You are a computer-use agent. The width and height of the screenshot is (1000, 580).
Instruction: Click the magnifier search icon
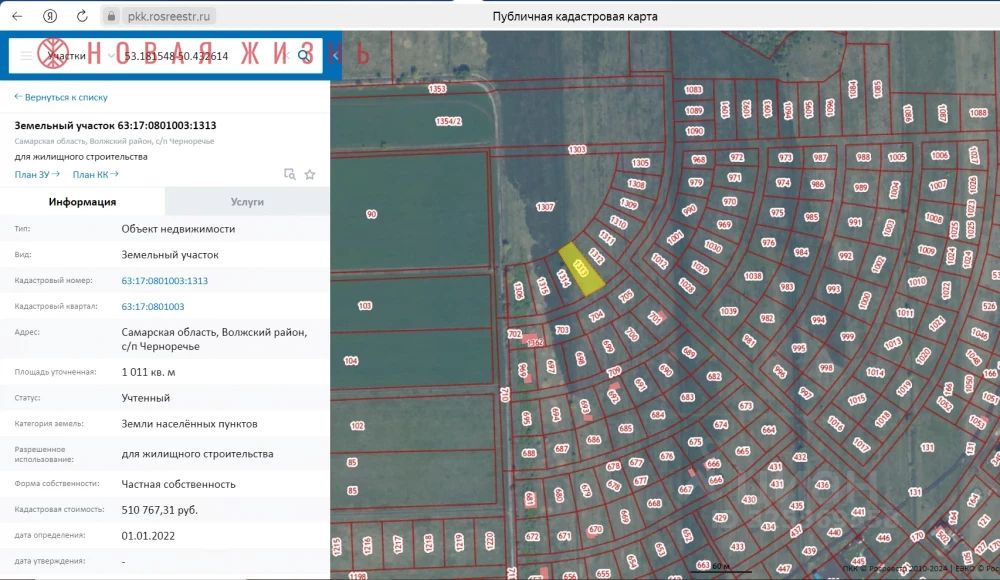click(304, 56)
